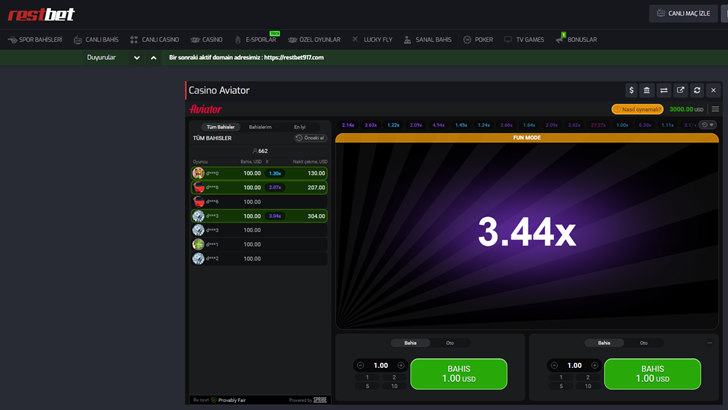Click the 2.14x history multiplier
Screen dimensions: 728x410
coord(348,125)
